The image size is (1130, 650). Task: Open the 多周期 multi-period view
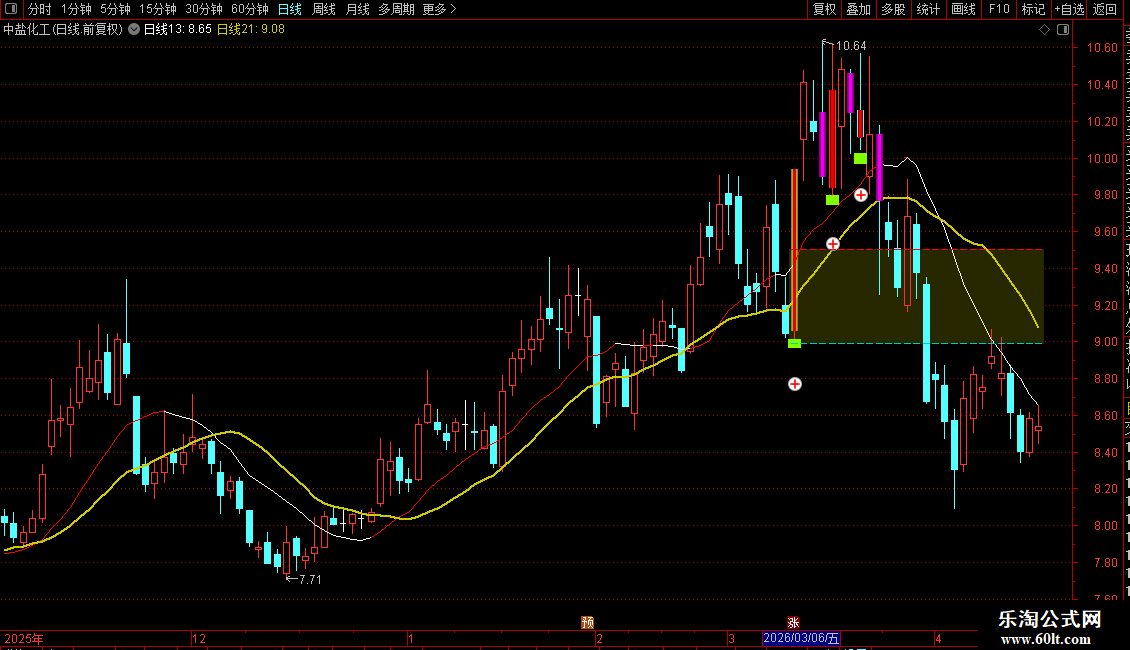[x=396, y=9]
